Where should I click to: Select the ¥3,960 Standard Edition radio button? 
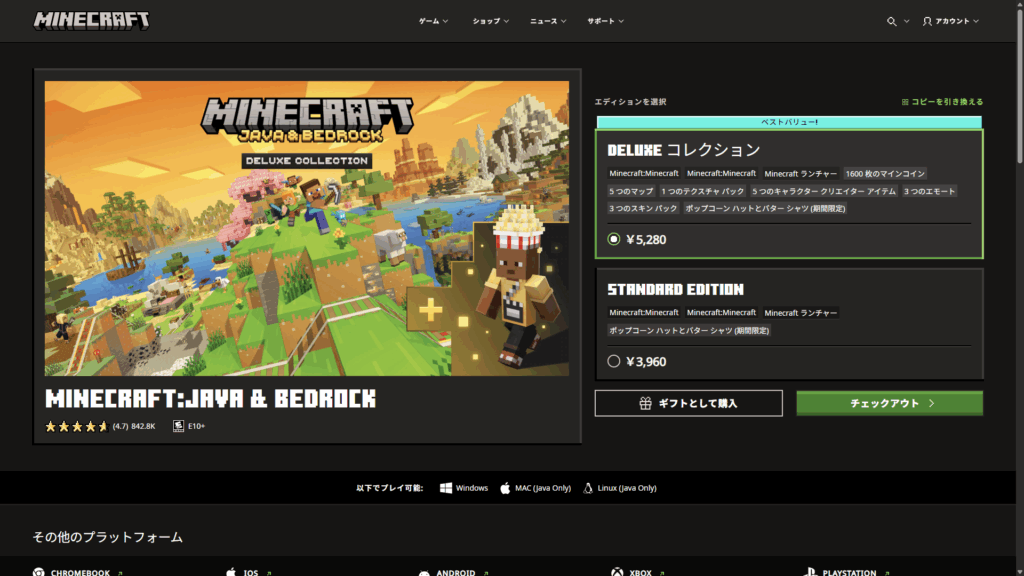pyautogui.click(x=614, y=361)
